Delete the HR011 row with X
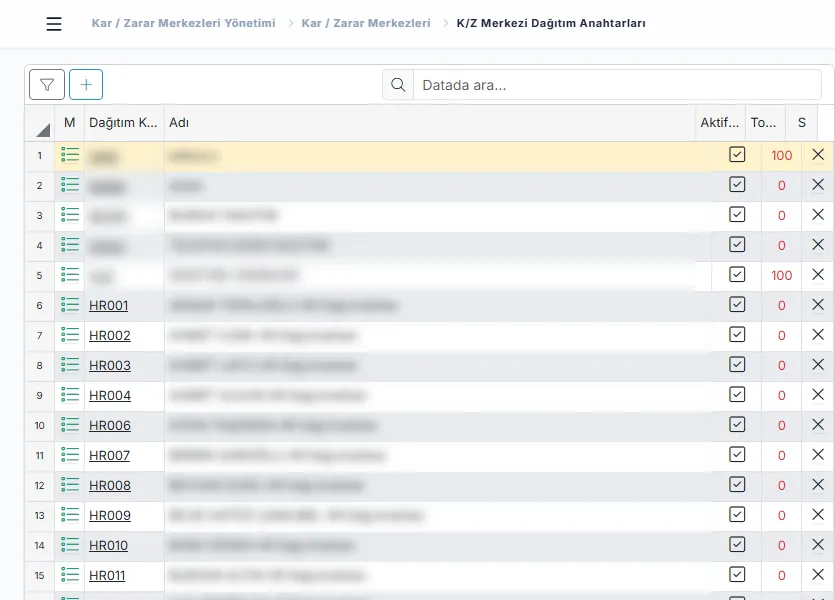 point(818,575)
